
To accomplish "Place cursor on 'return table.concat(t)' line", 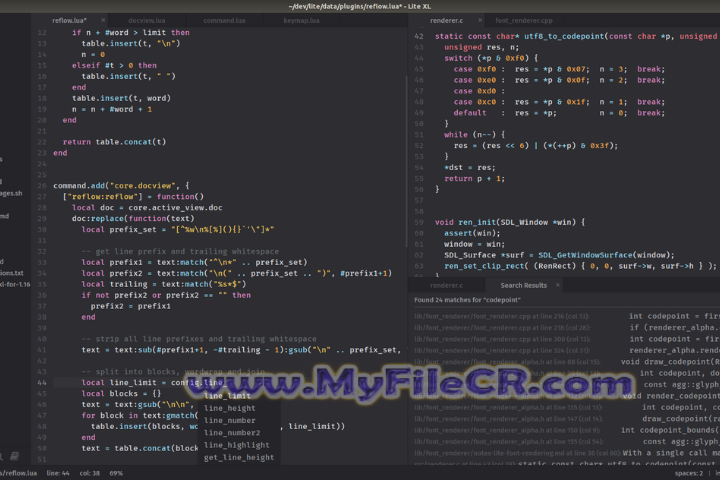I will pyautogui.click(x=120, y=142).
